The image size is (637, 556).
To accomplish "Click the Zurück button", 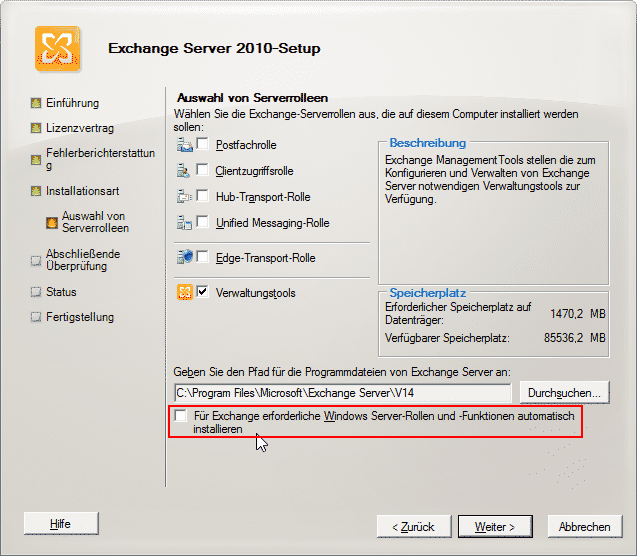I will tap(414, 527).
